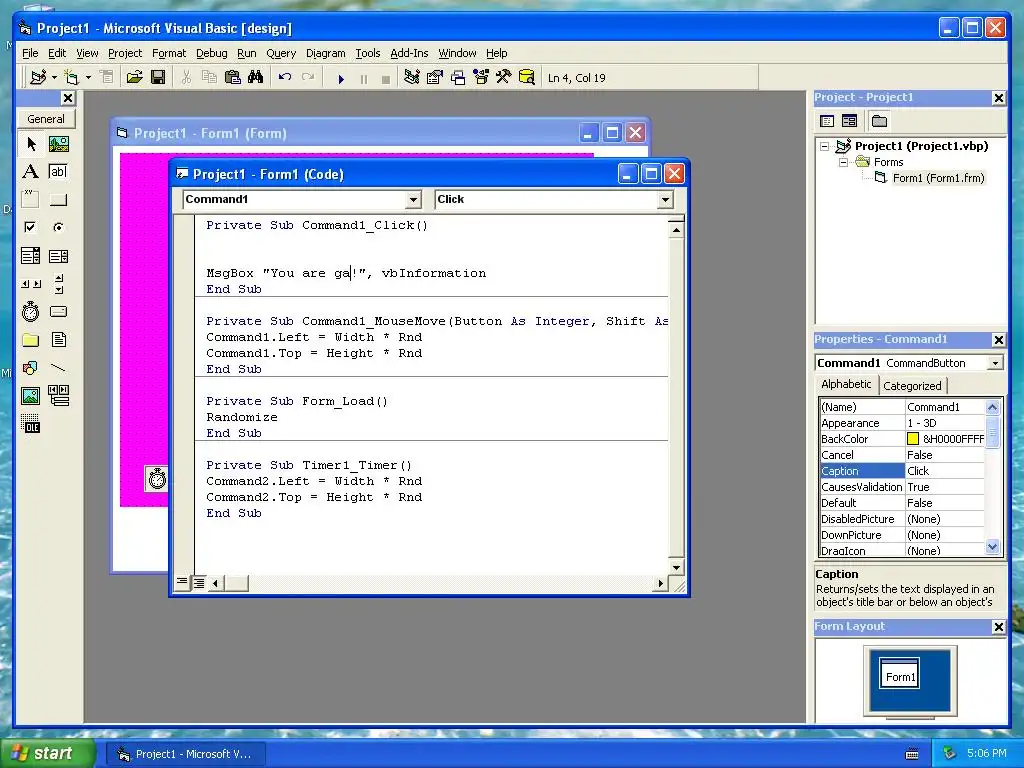Open Project Explorer from toolbar
The image size is (1024, 768).
411,77
